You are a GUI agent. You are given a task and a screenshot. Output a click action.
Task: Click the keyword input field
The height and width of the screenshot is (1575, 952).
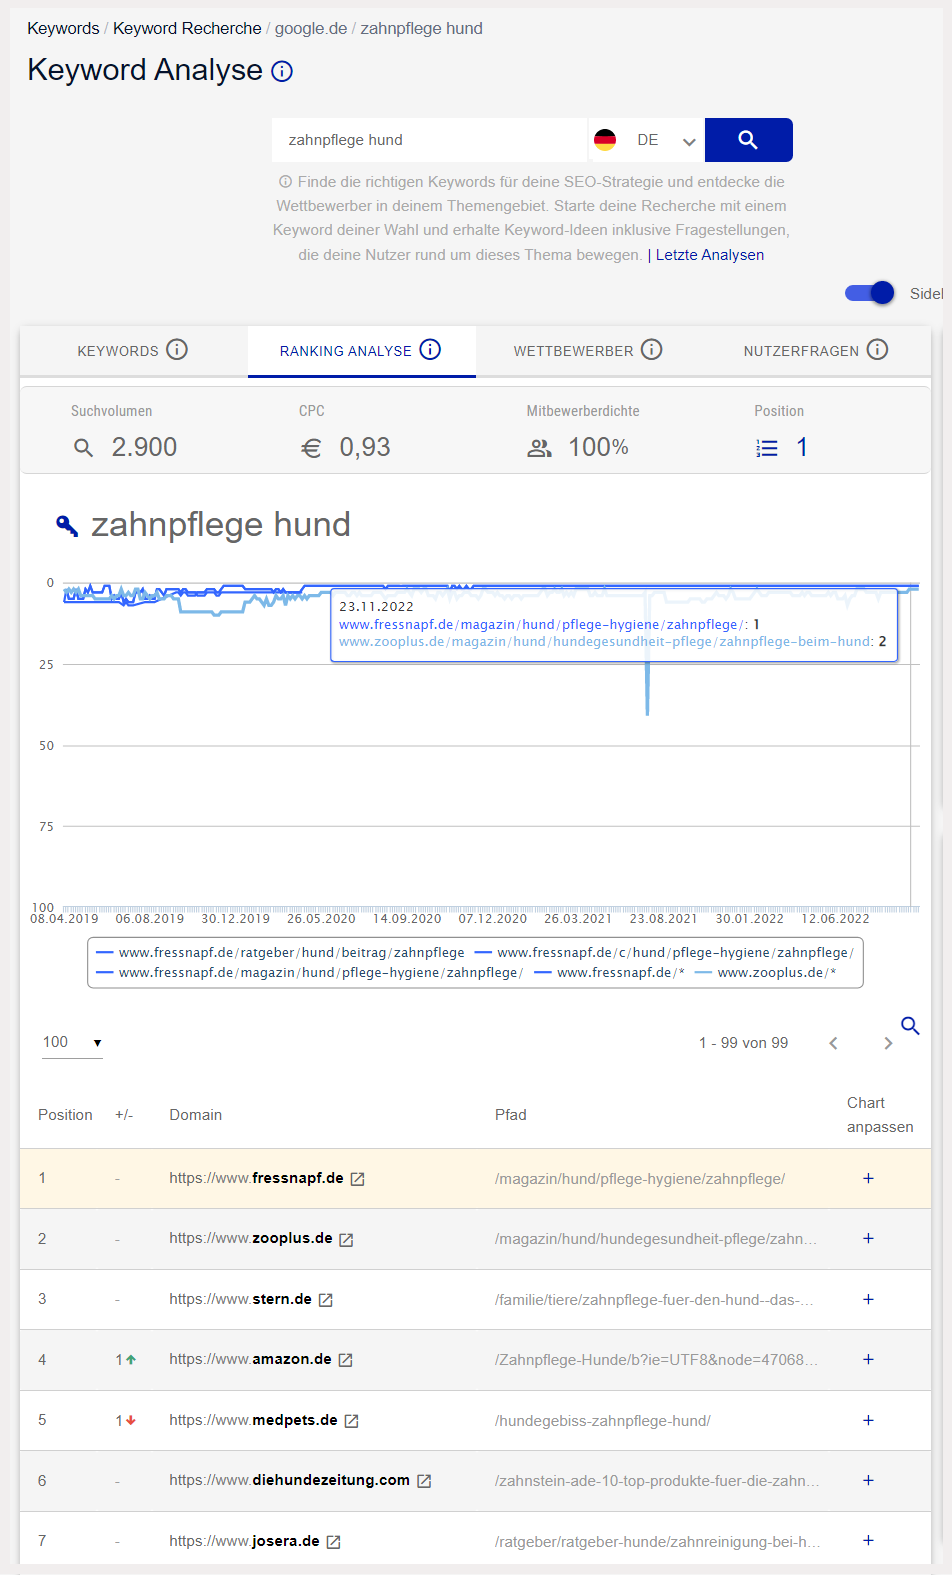(429, 140)
